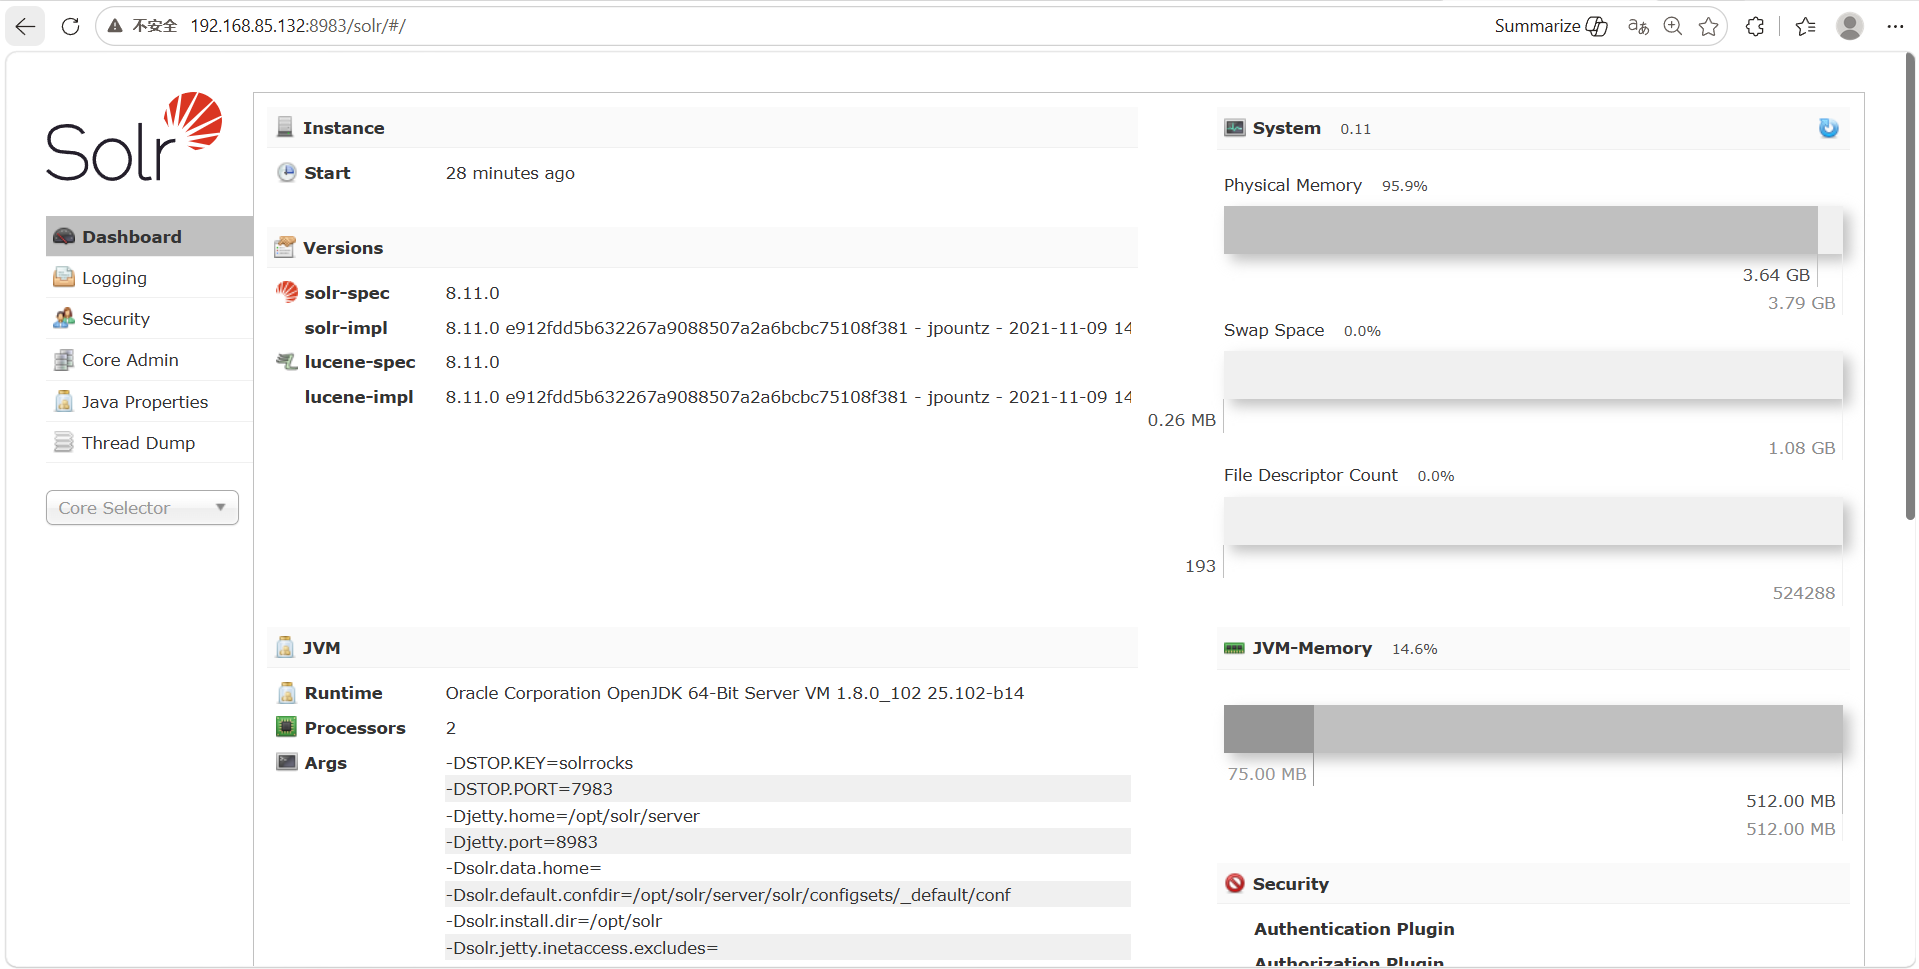Screen dimensions: 1919x969
Task: Click the lucene-impl version string
Action: click(x=788, y=397)
